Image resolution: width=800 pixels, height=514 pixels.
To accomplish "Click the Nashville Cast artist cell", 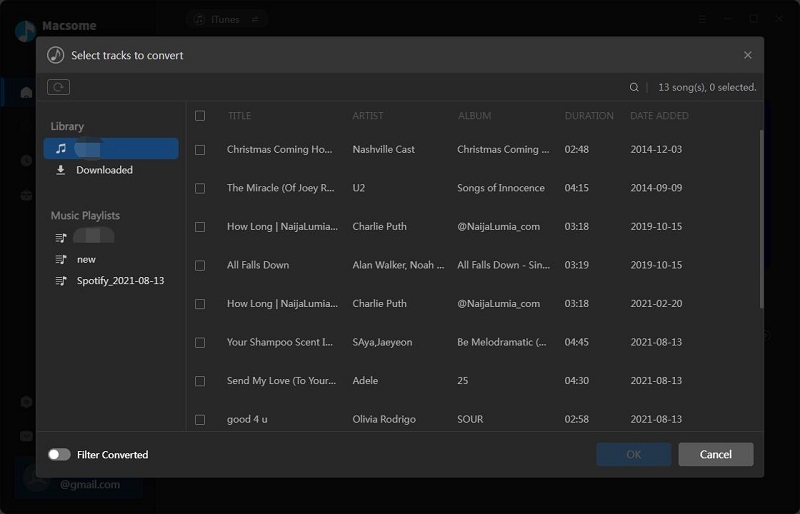I will pyautogui.click(x=383, y=150).
